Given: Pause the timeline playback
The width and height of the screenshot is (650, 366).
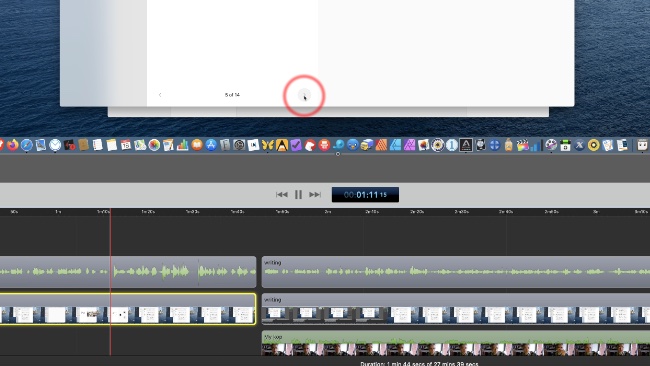Looking at the screenshot, I should 298,194.
